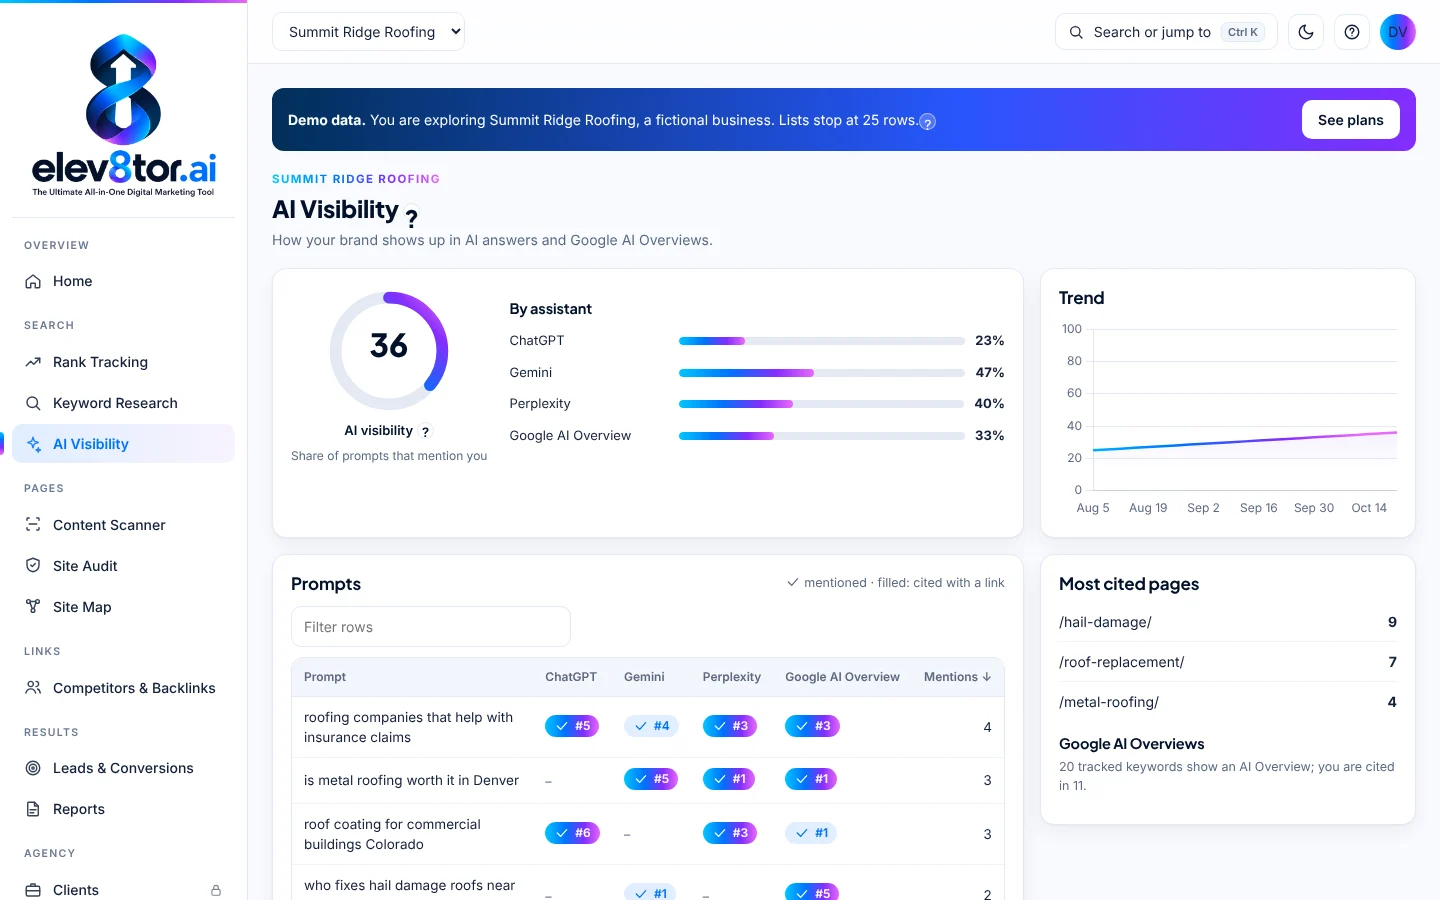The height and width of the screenshot is (900, 1440).
Task: Click the ChatGPT #5 badge in the insurance claims row
Action: click(x=572, y=726)
